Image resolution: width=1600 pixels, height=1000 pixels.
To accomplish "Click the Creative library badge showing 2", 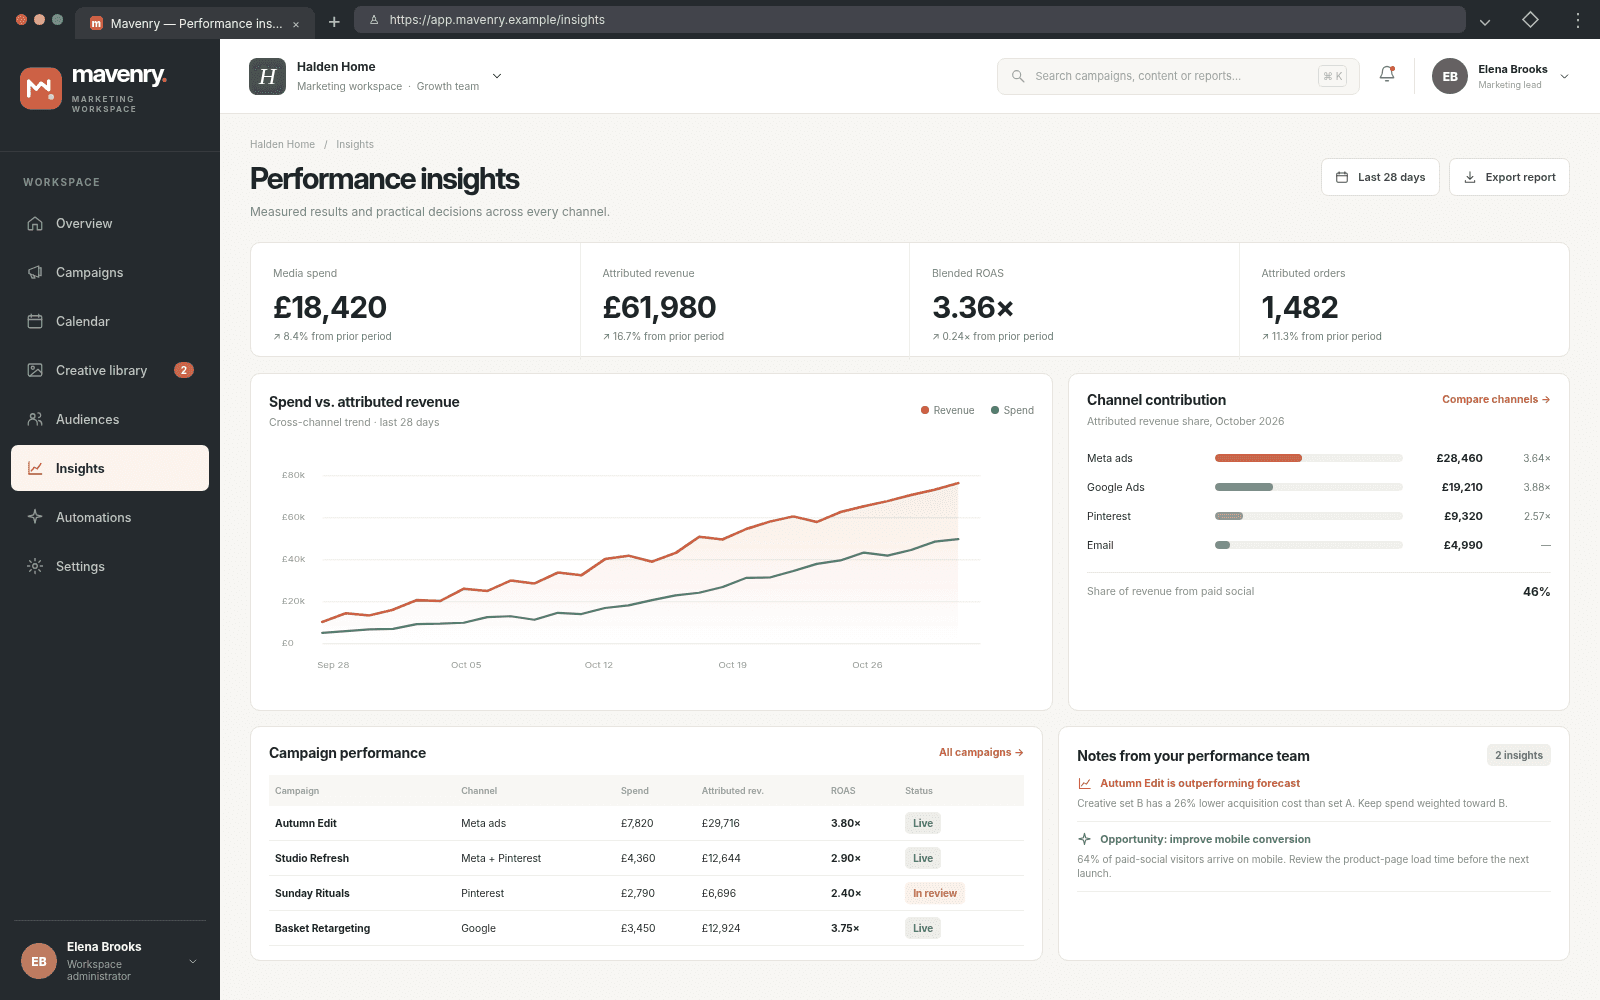I will click(184, 370).
